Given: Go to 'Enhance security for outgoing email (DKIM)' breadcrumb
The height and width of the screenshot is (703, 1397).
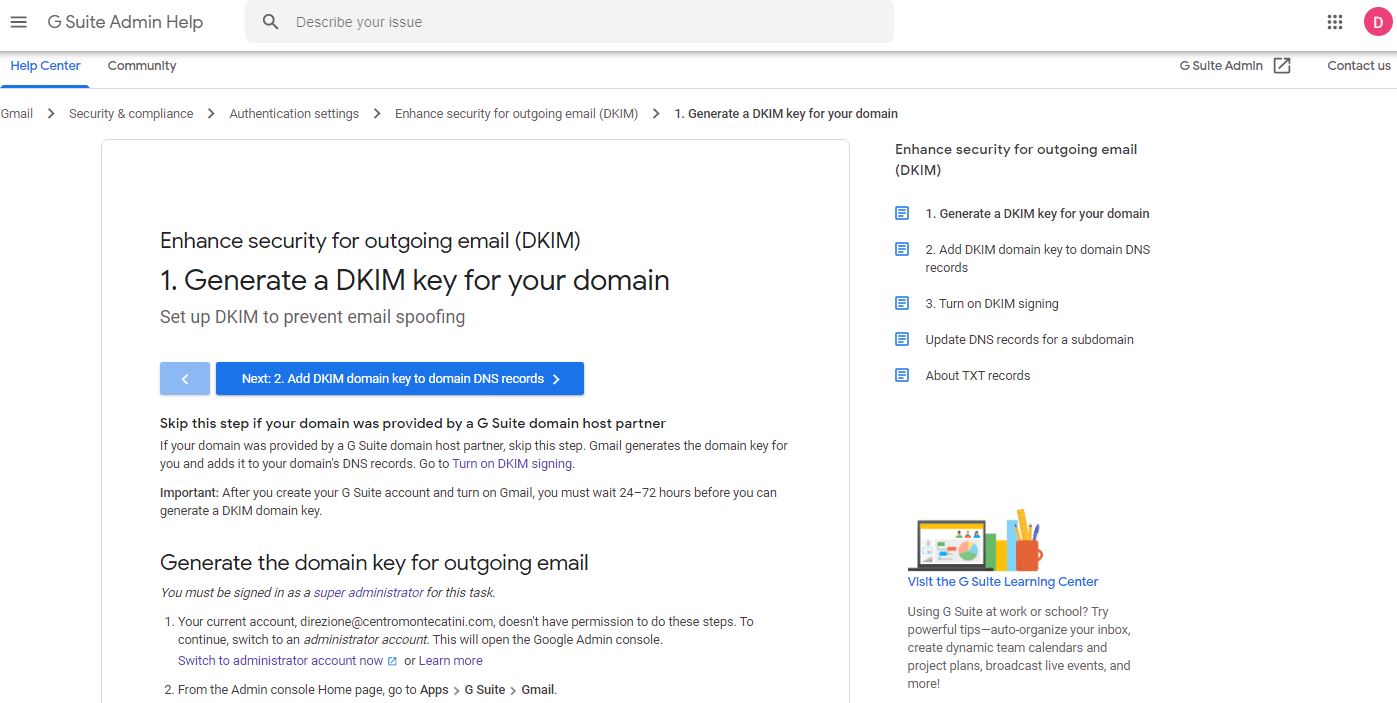Looking at the screenshot, I should tap(516, 114).
